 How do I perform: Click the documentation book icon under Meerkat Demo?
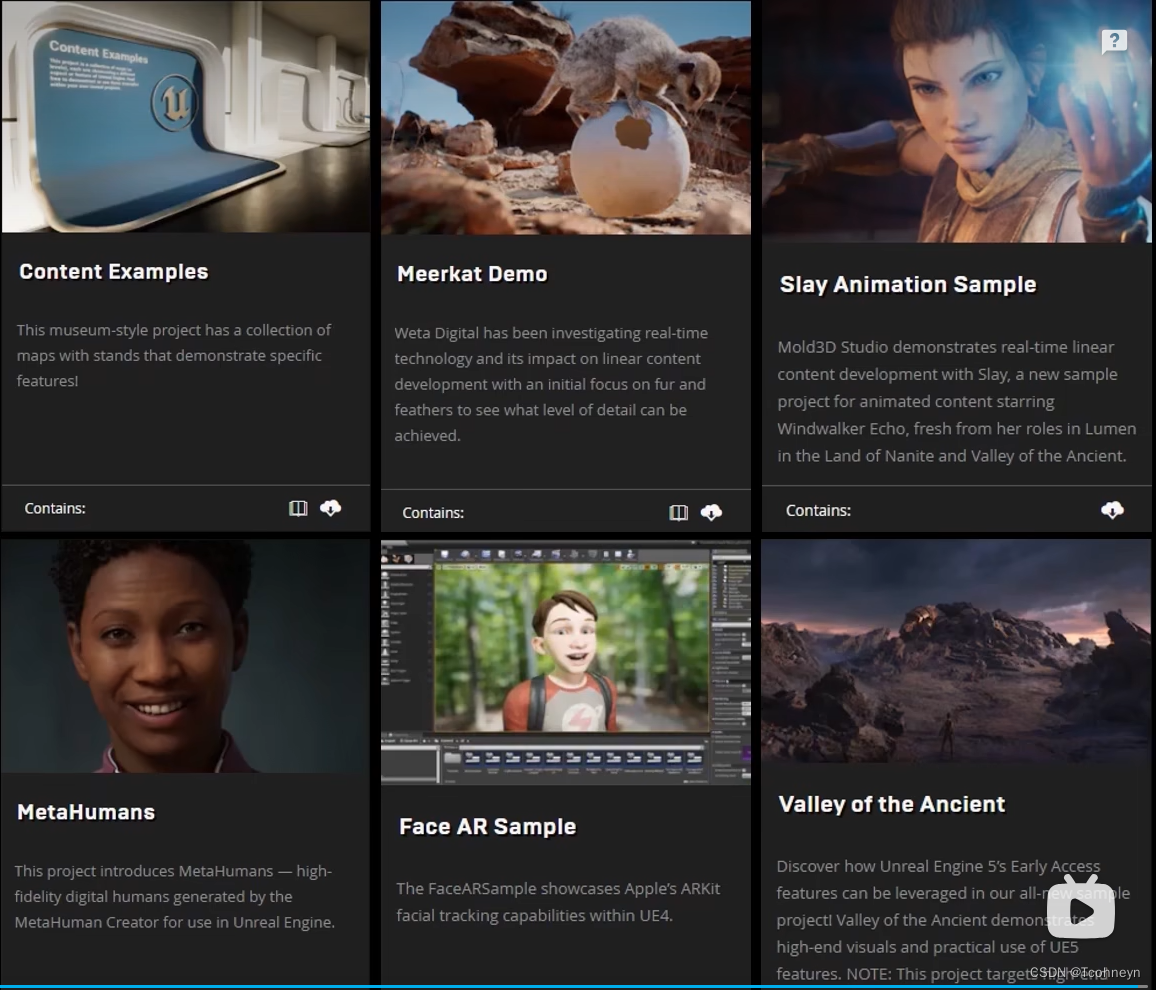point(678,512)
